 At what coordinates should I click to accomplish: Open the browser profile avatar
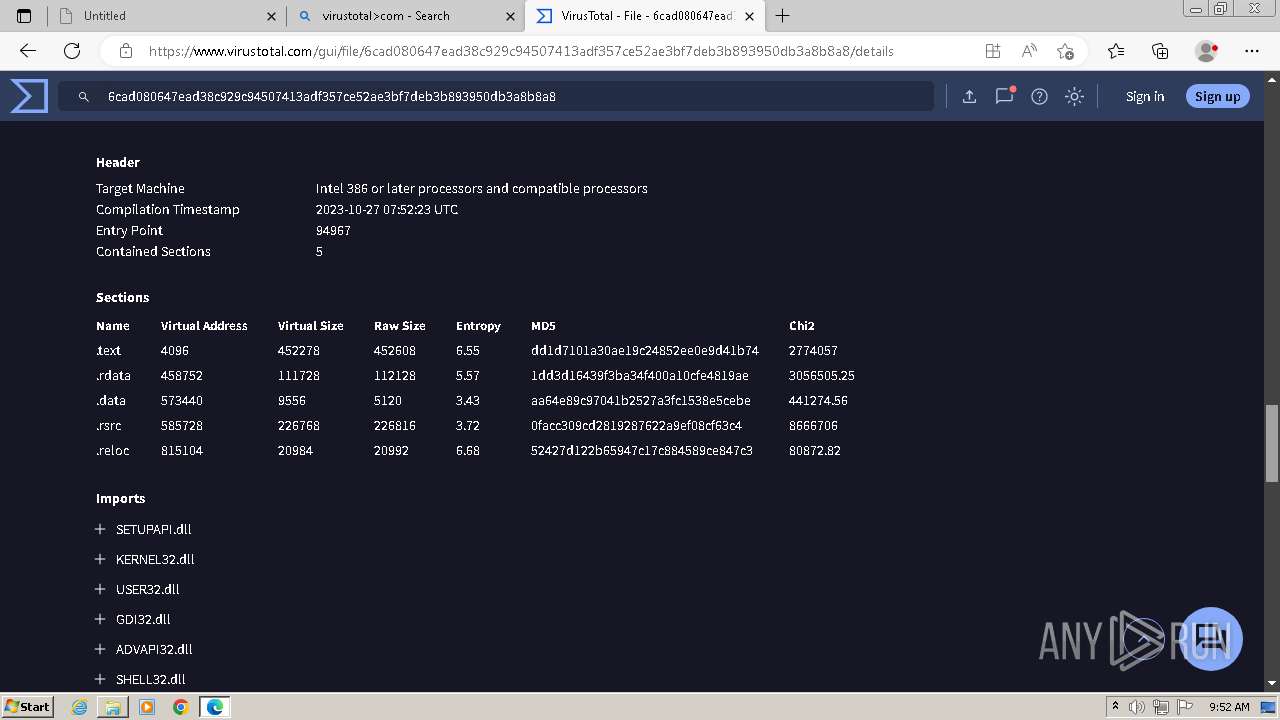coord(1206,51)
